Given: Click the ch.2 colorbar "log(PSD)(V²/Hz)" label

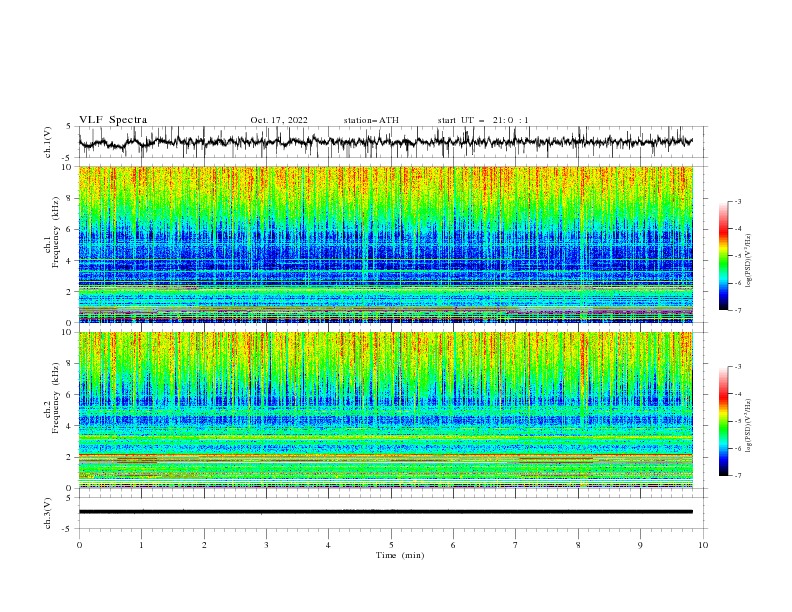Looking at the screenshot, I should 748,426.
